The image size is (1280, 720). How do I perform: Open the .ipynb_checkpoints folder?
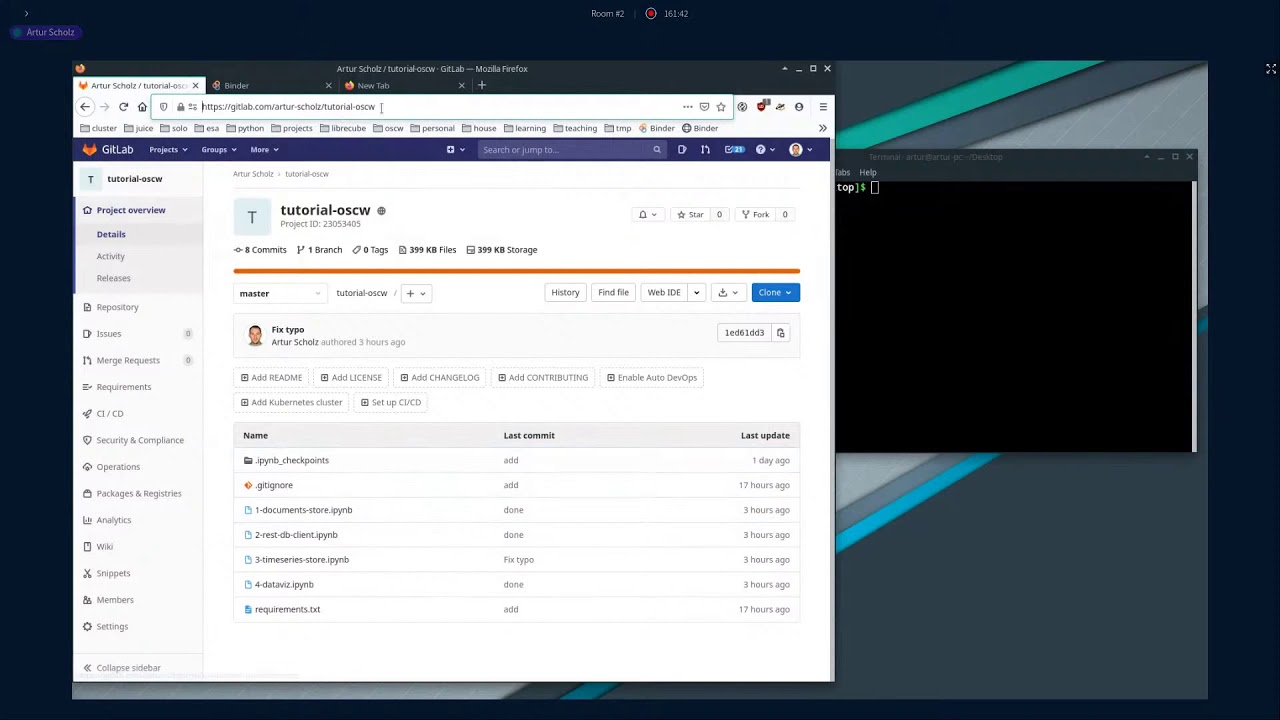click(x=292, y=461)
